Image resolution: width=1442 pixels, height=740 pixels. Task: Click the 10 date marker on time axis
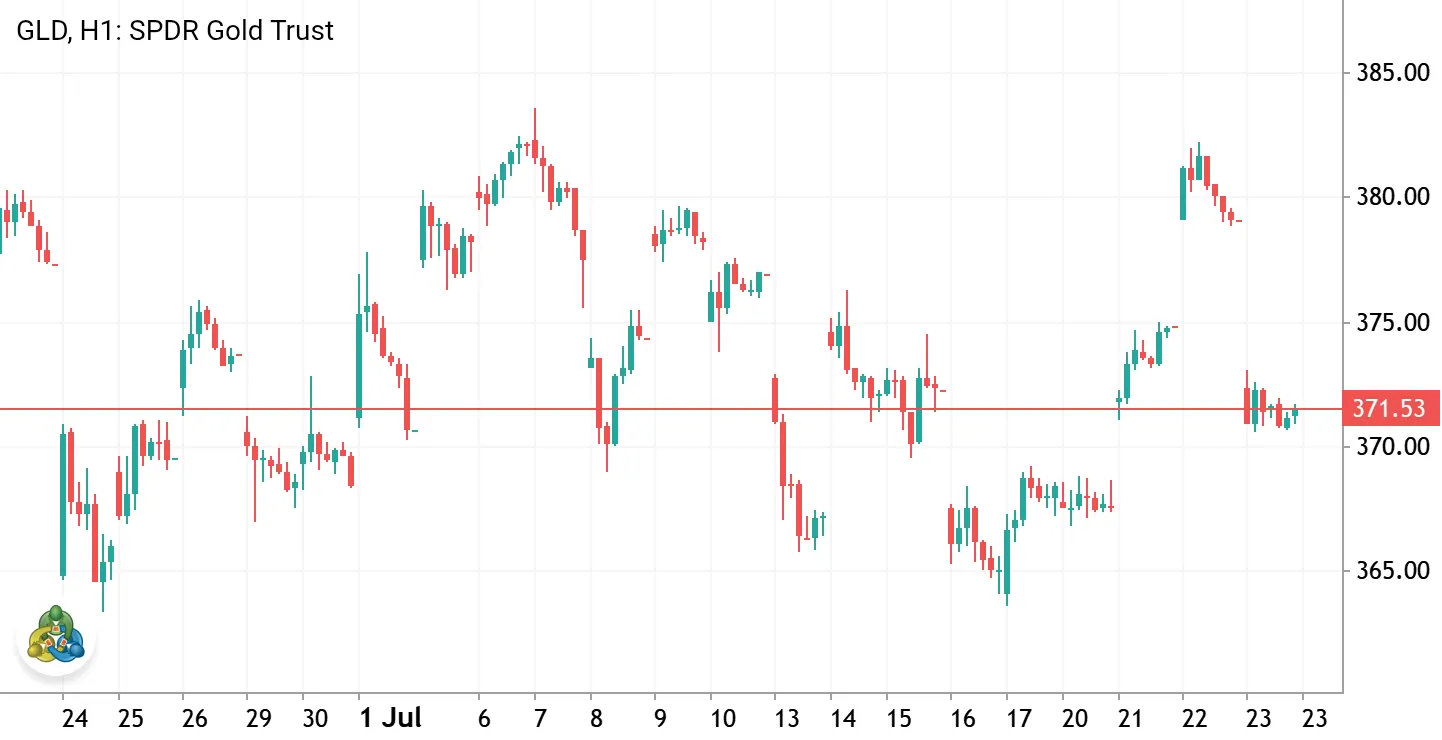[x=723, y=718]
